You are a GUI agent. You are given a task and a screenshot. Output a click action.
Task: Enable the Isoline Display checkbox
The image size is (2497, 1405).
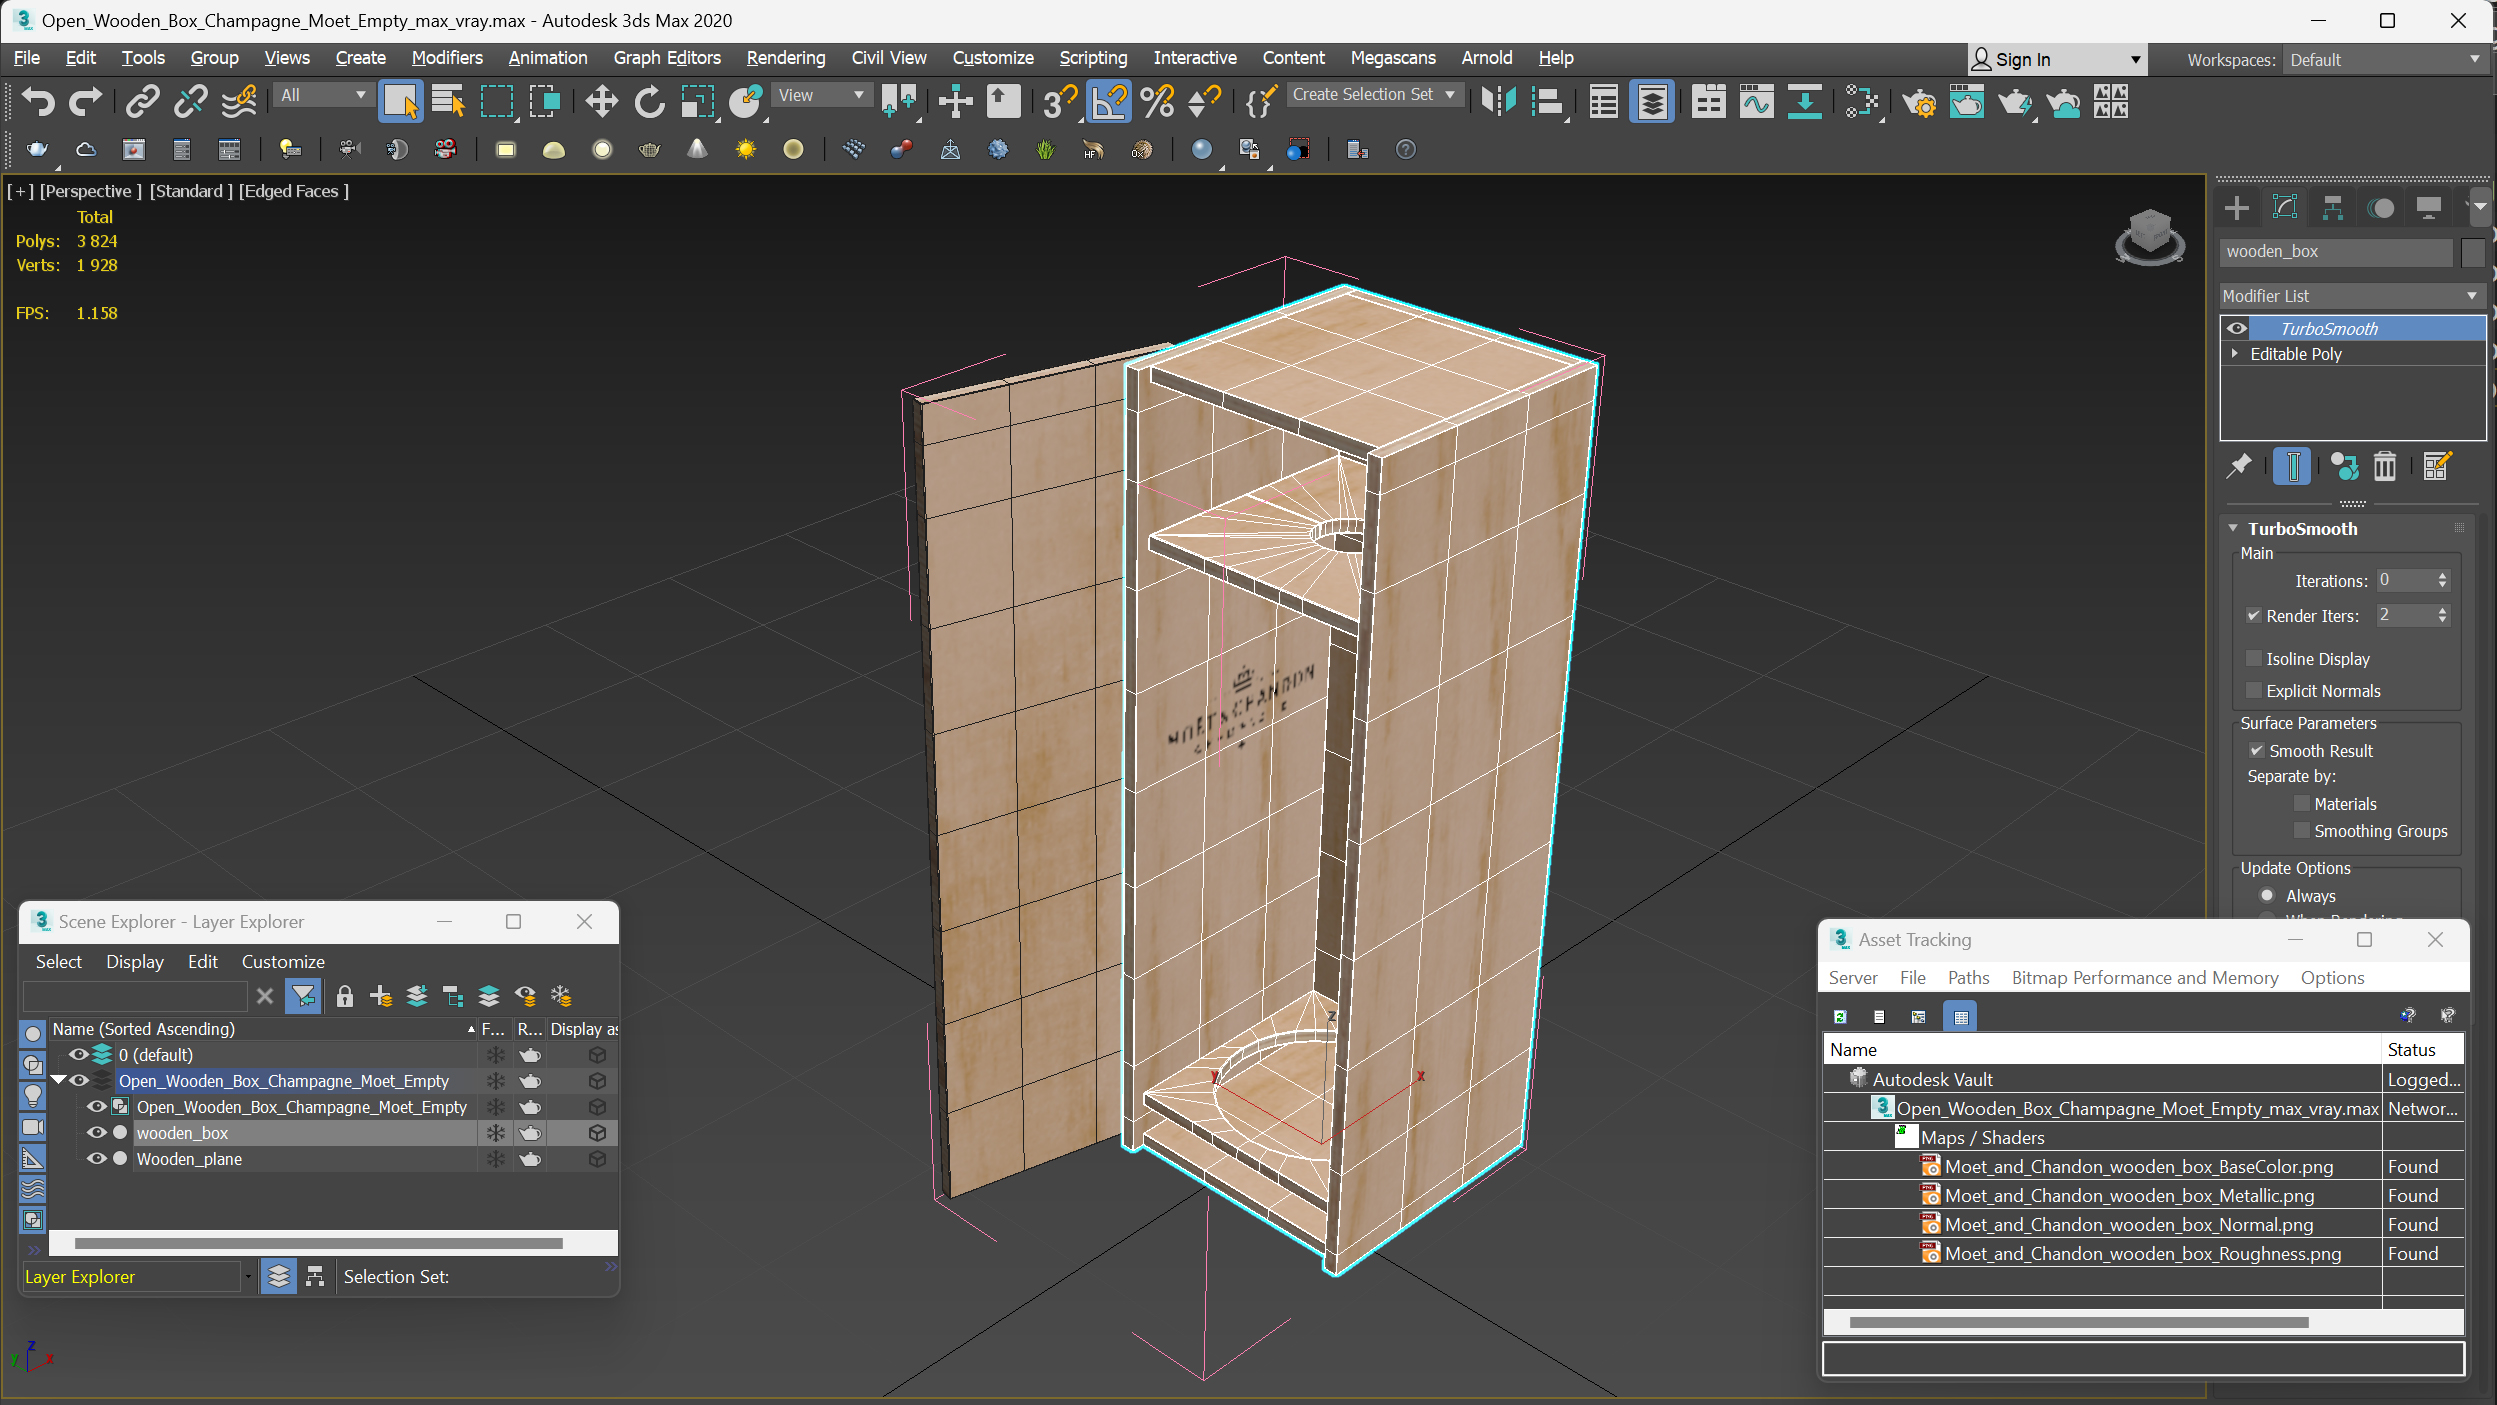coord(2254,658)
